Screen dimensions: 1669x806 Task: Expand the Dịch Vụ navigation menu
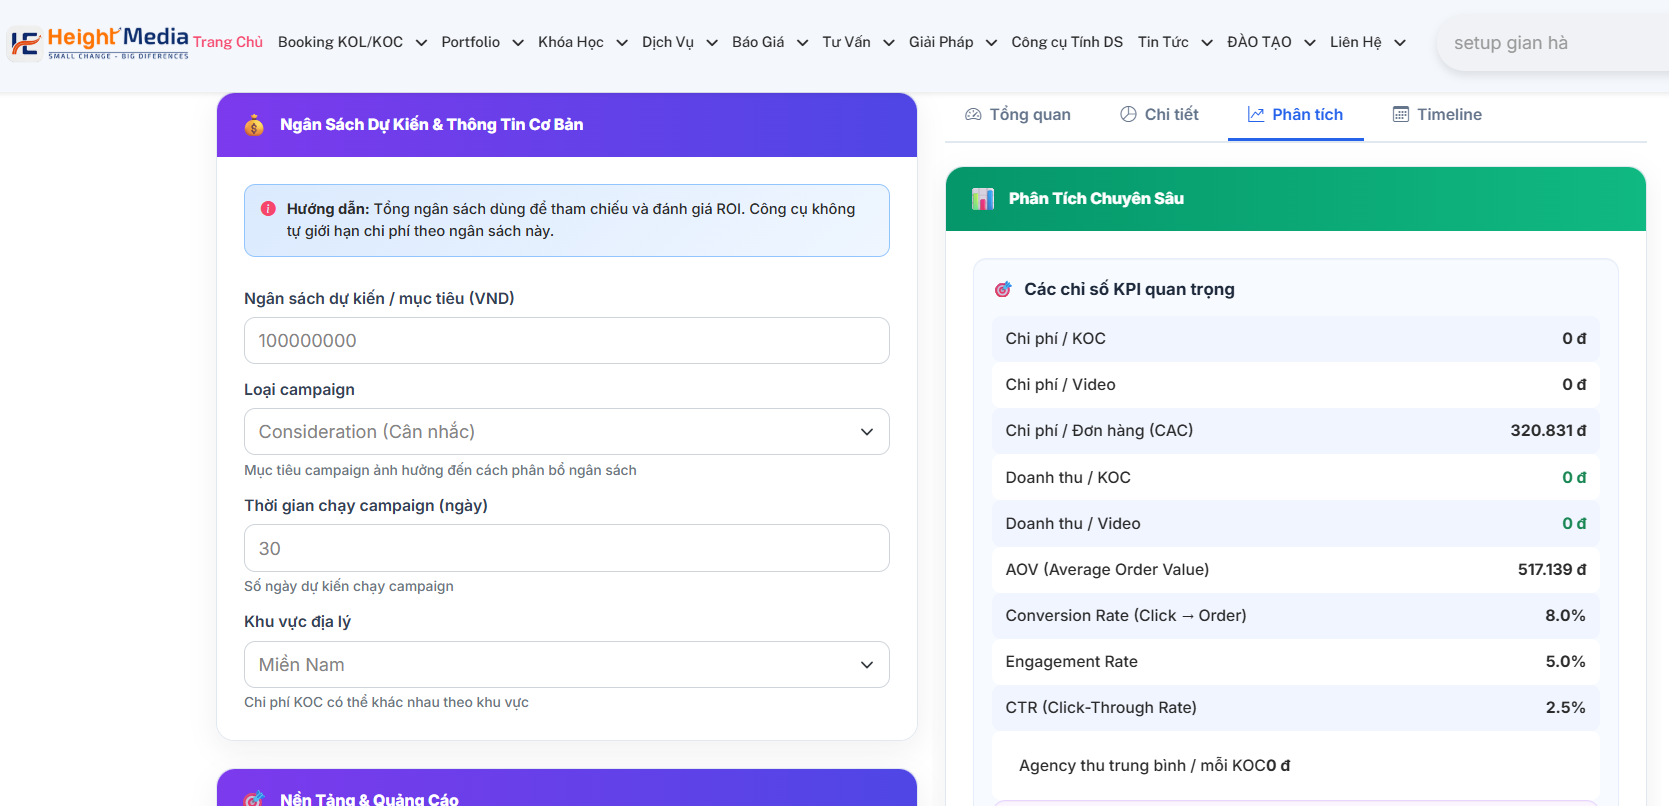click(679, 42)
